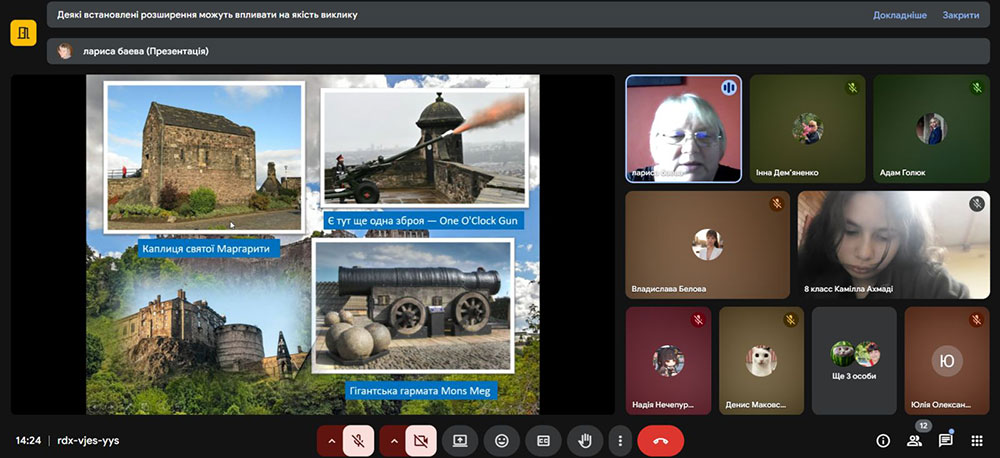Expand audio settings arrow beside microphone
The image size is (1000, 458).
coord(331,440)
